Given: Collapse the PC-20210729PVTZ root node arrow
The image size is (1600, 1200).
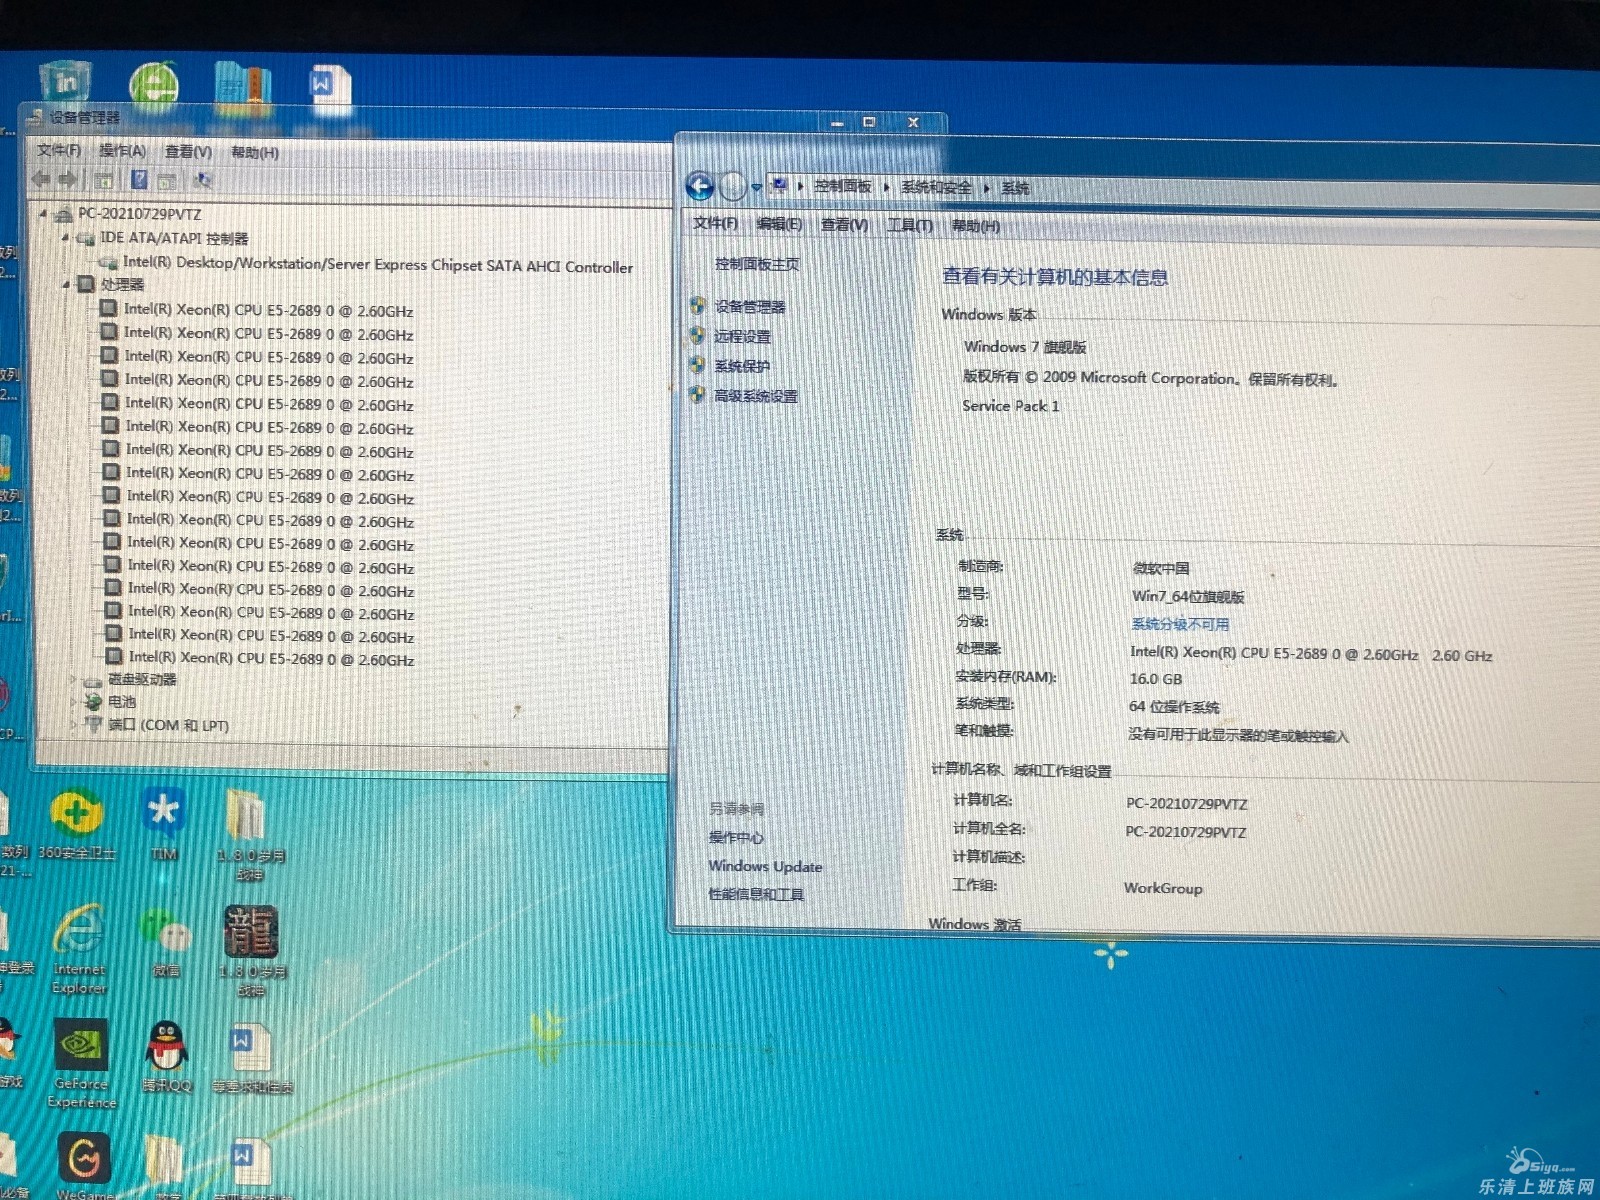Looking at the screenshot, I should tap(43, 213).
